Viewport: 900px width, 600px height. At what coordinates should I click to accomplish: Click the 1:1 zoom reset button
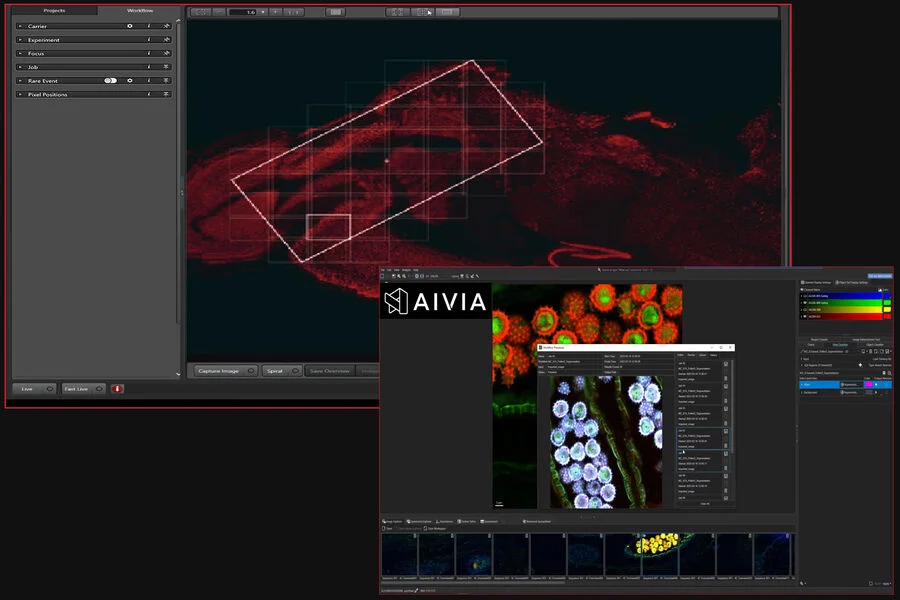pos(294,12)
